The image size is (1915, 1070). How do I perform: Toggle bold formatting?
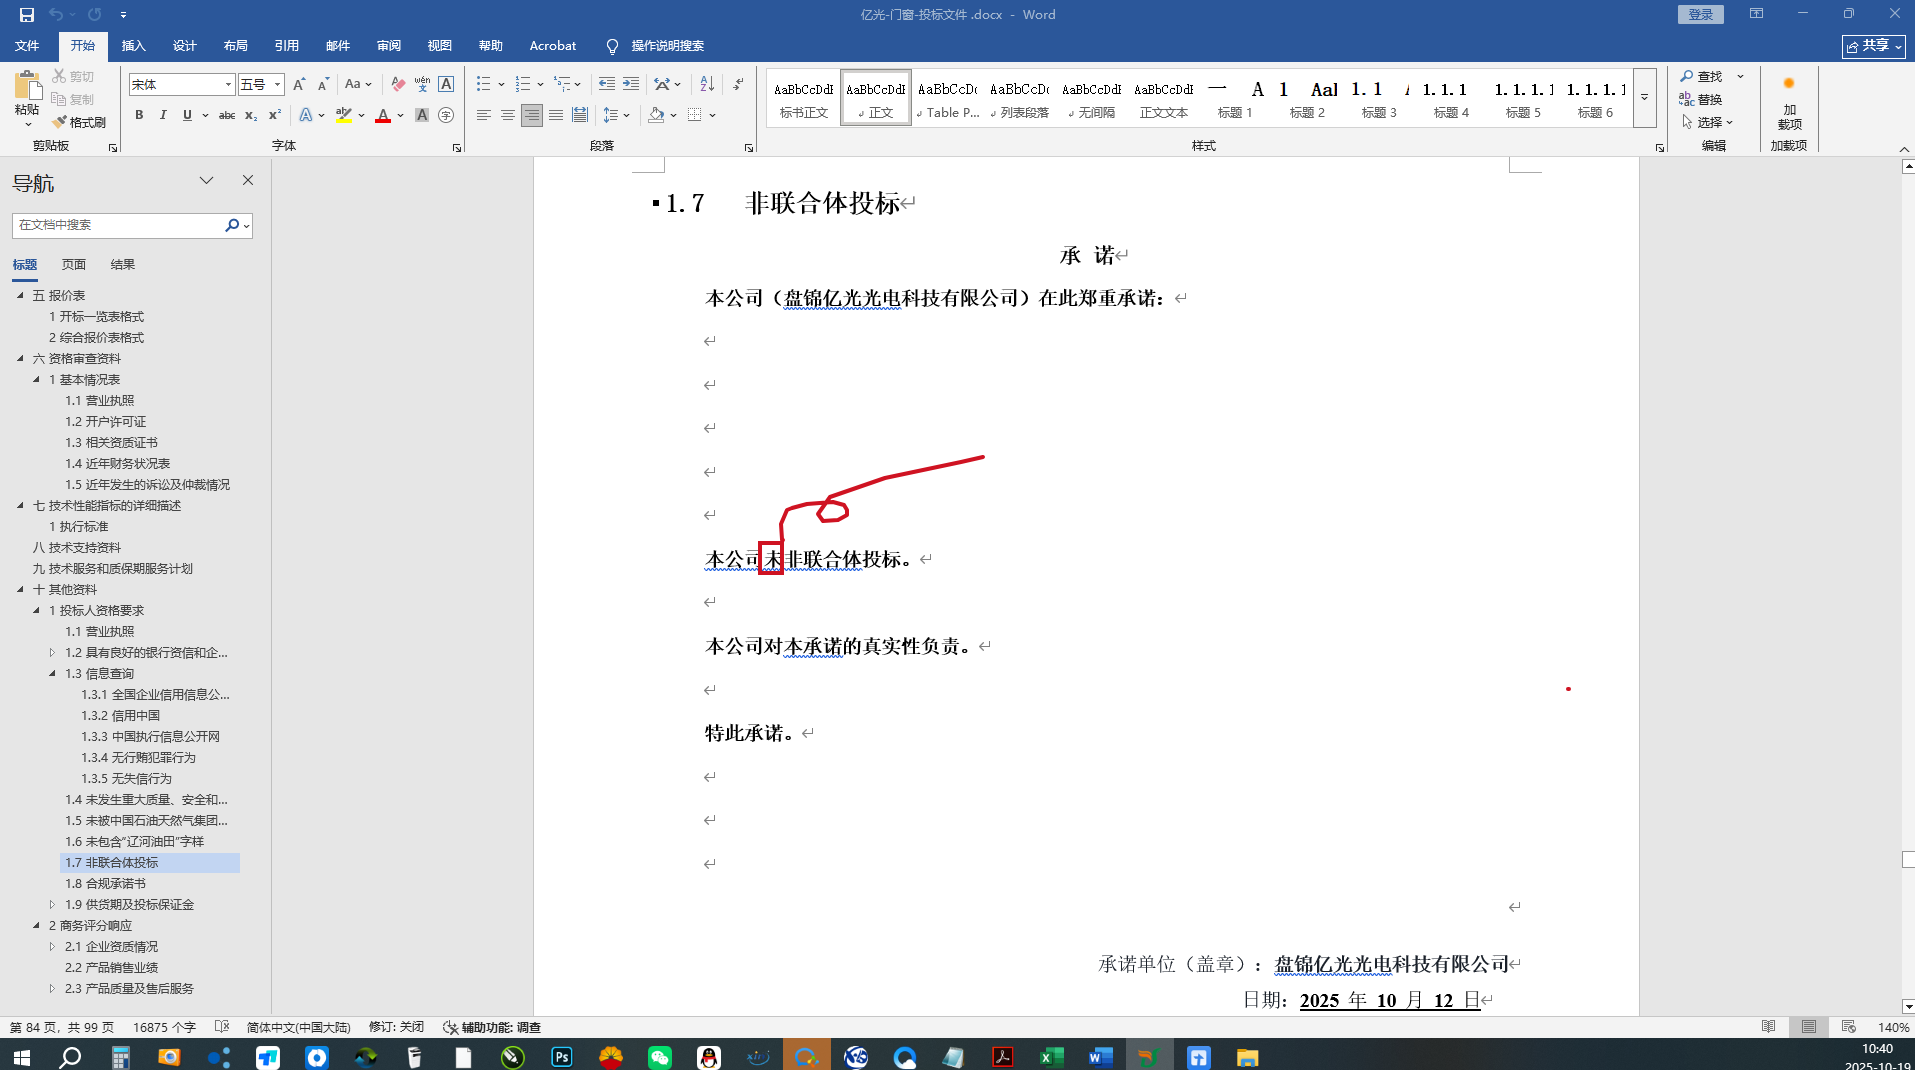(139, 115)
